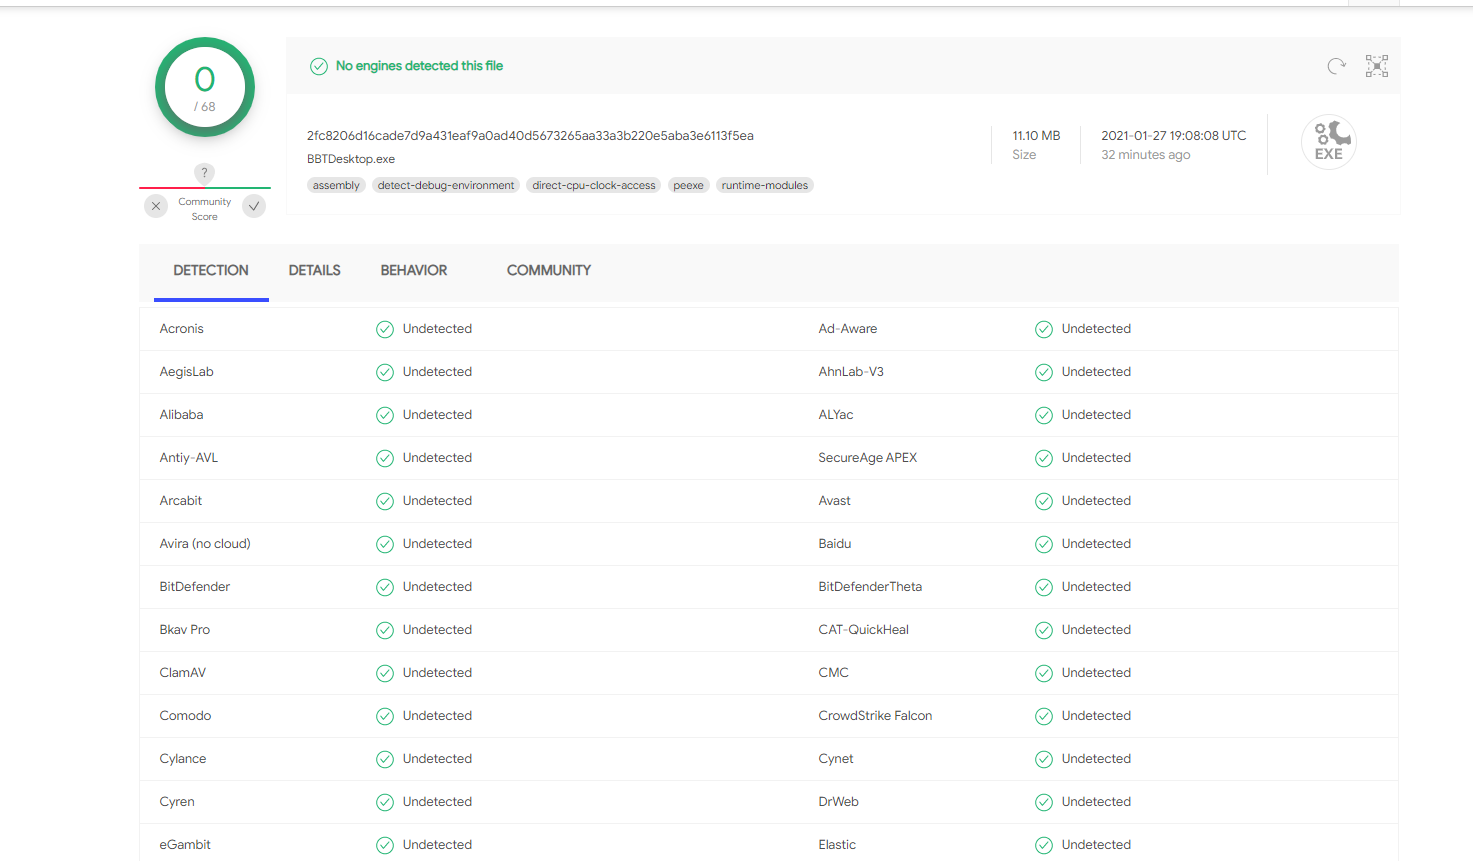Click the EXE file type icon
The height and width of the screenshot is (861, 1473).
coord(1329,142)
